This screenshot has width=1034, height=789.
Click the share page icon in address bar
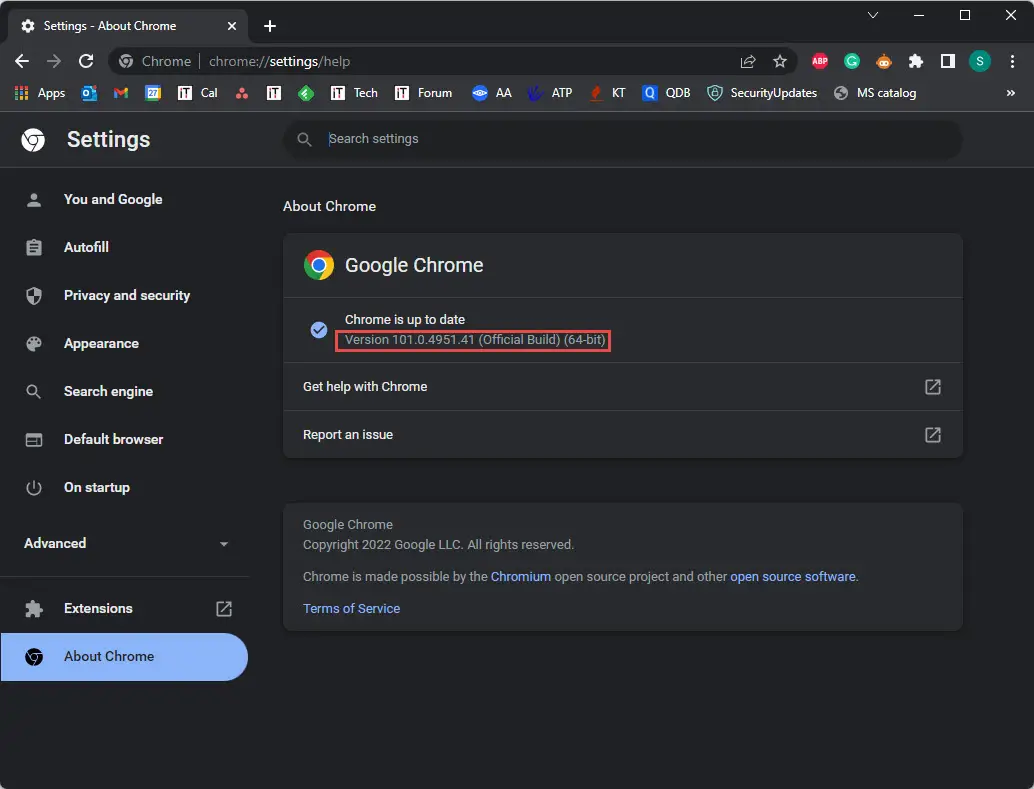pos(748,61)
